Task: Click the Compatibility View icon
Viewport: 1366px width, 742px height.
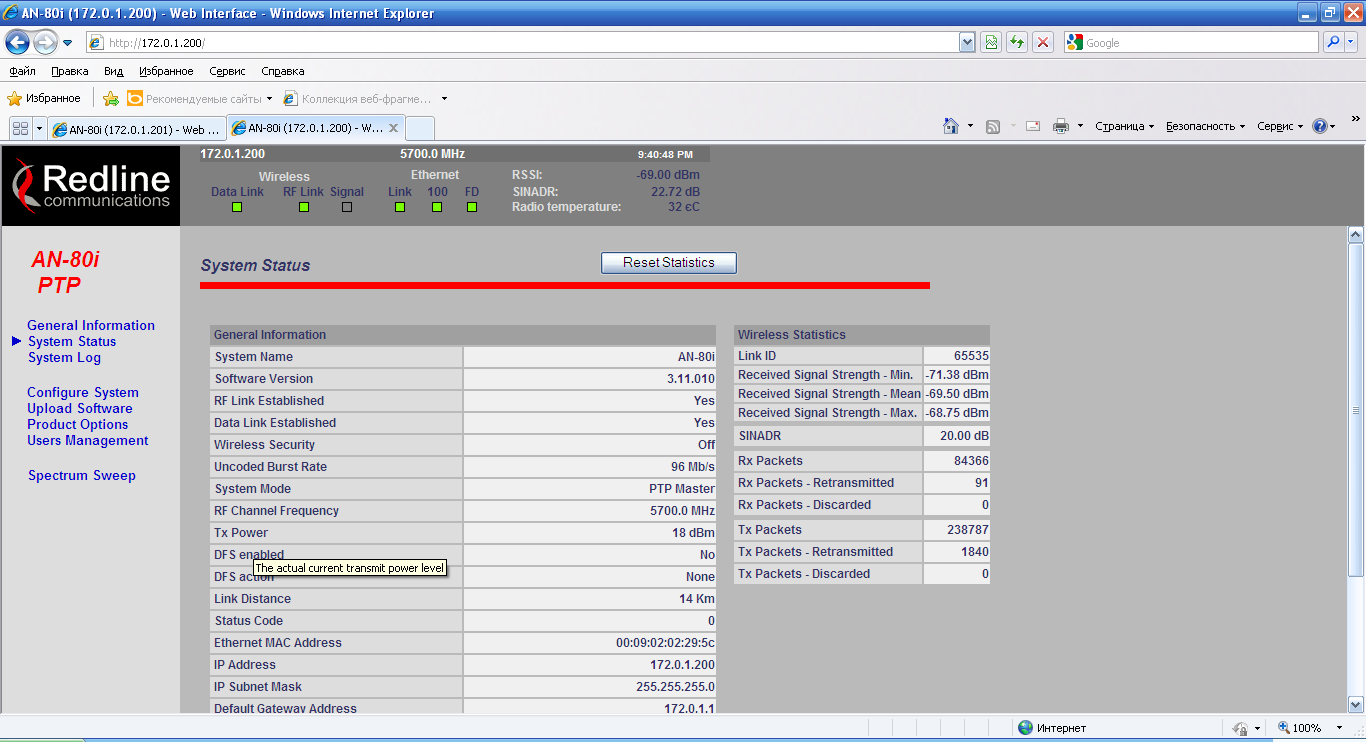Action: click(991, 43)
